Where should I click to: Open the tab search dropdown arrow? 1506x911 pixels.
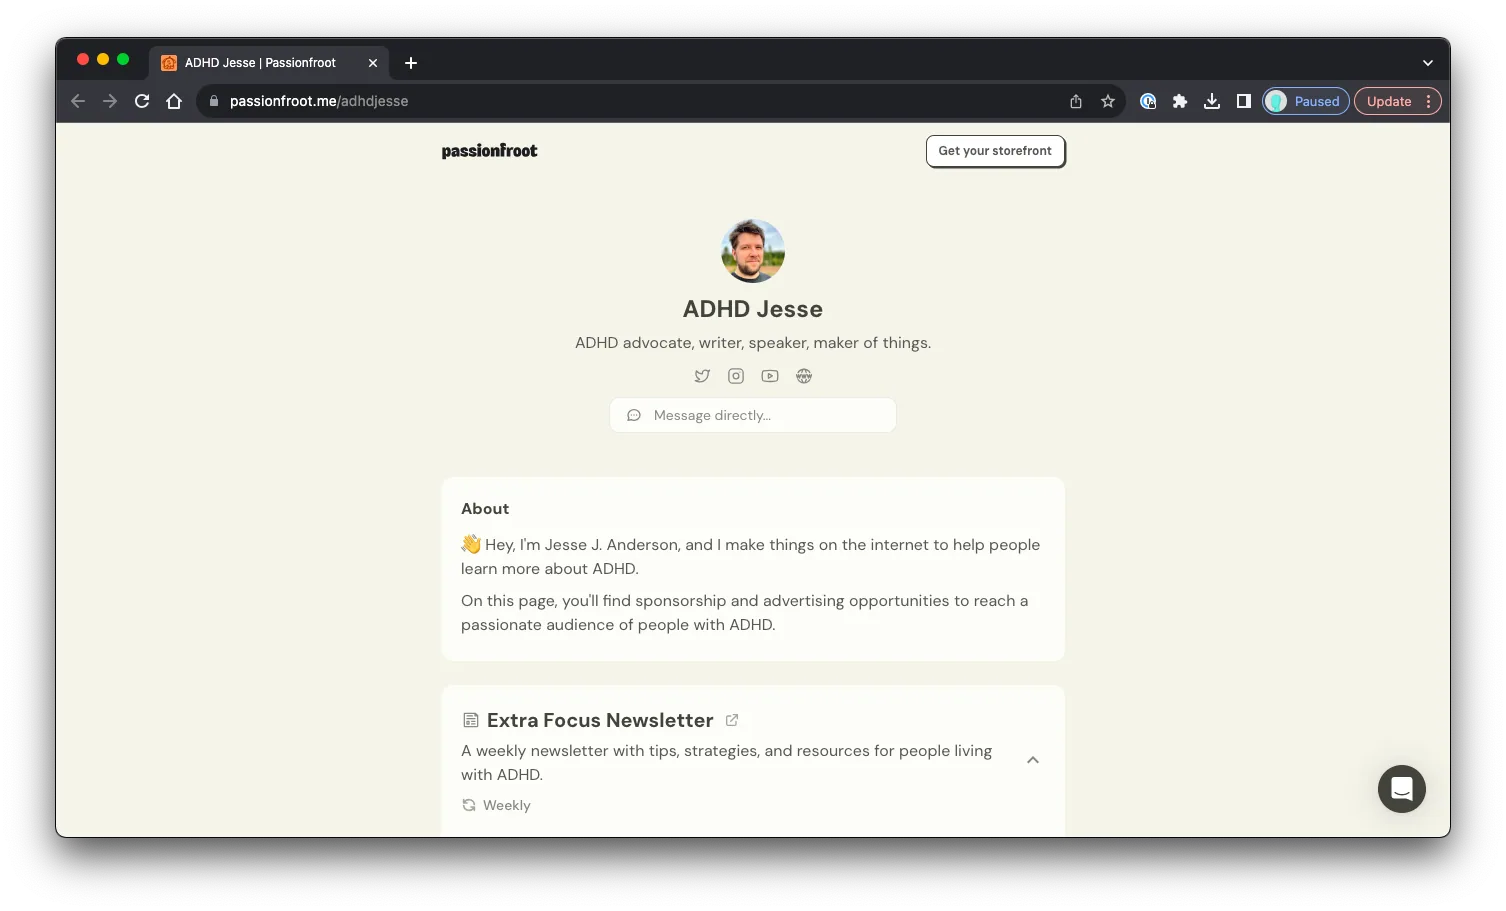1428,63
